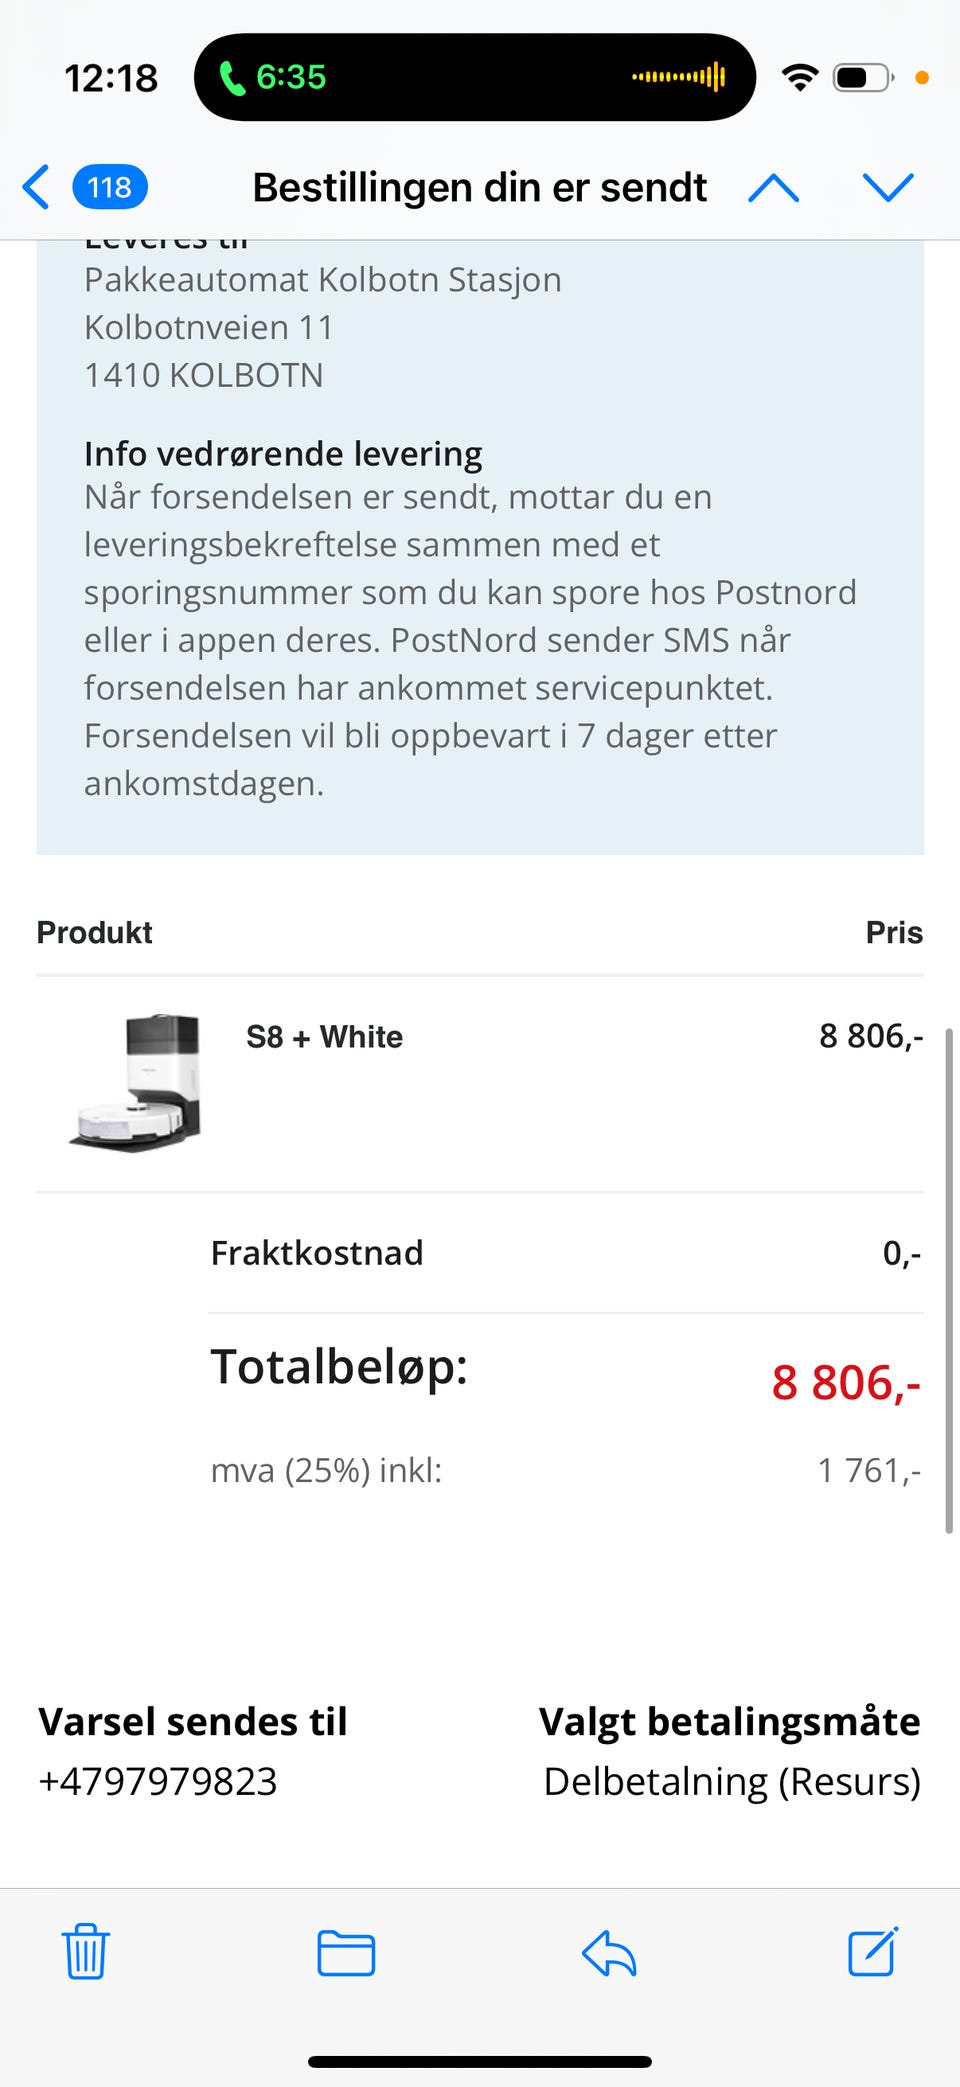Tap the trash icon to delete email
Image resolution: width=960 pixels, height=2087 pixels.
85,1951
